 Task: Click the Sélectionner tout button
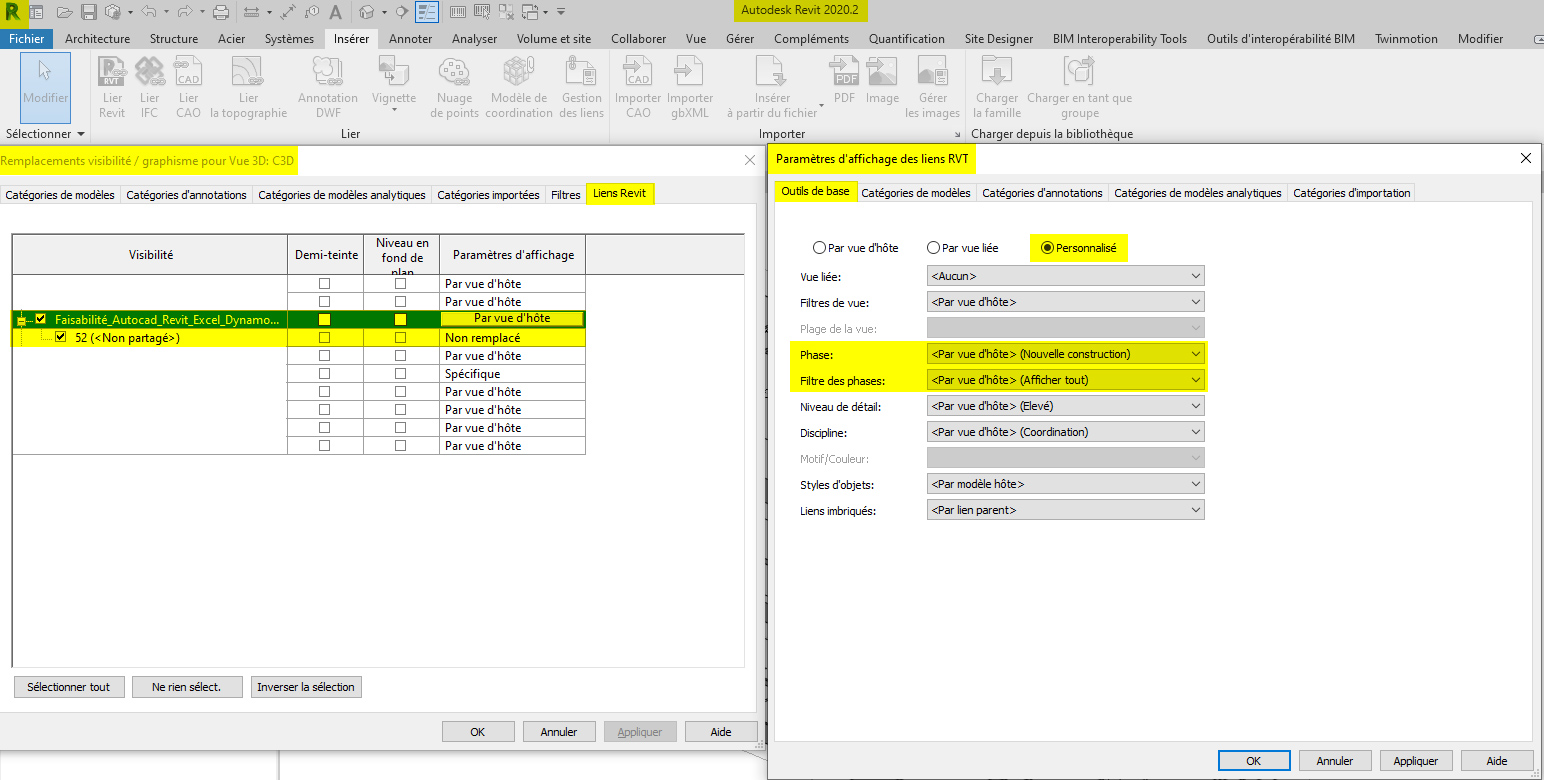coord(69,687)
